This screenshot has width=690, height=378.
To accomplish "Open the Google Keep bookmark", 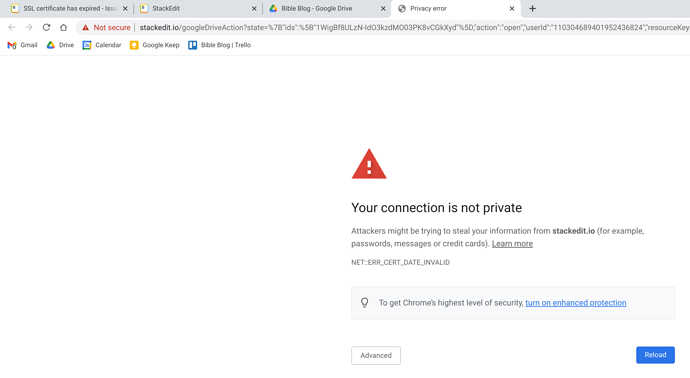I will [x=154, y=45].
